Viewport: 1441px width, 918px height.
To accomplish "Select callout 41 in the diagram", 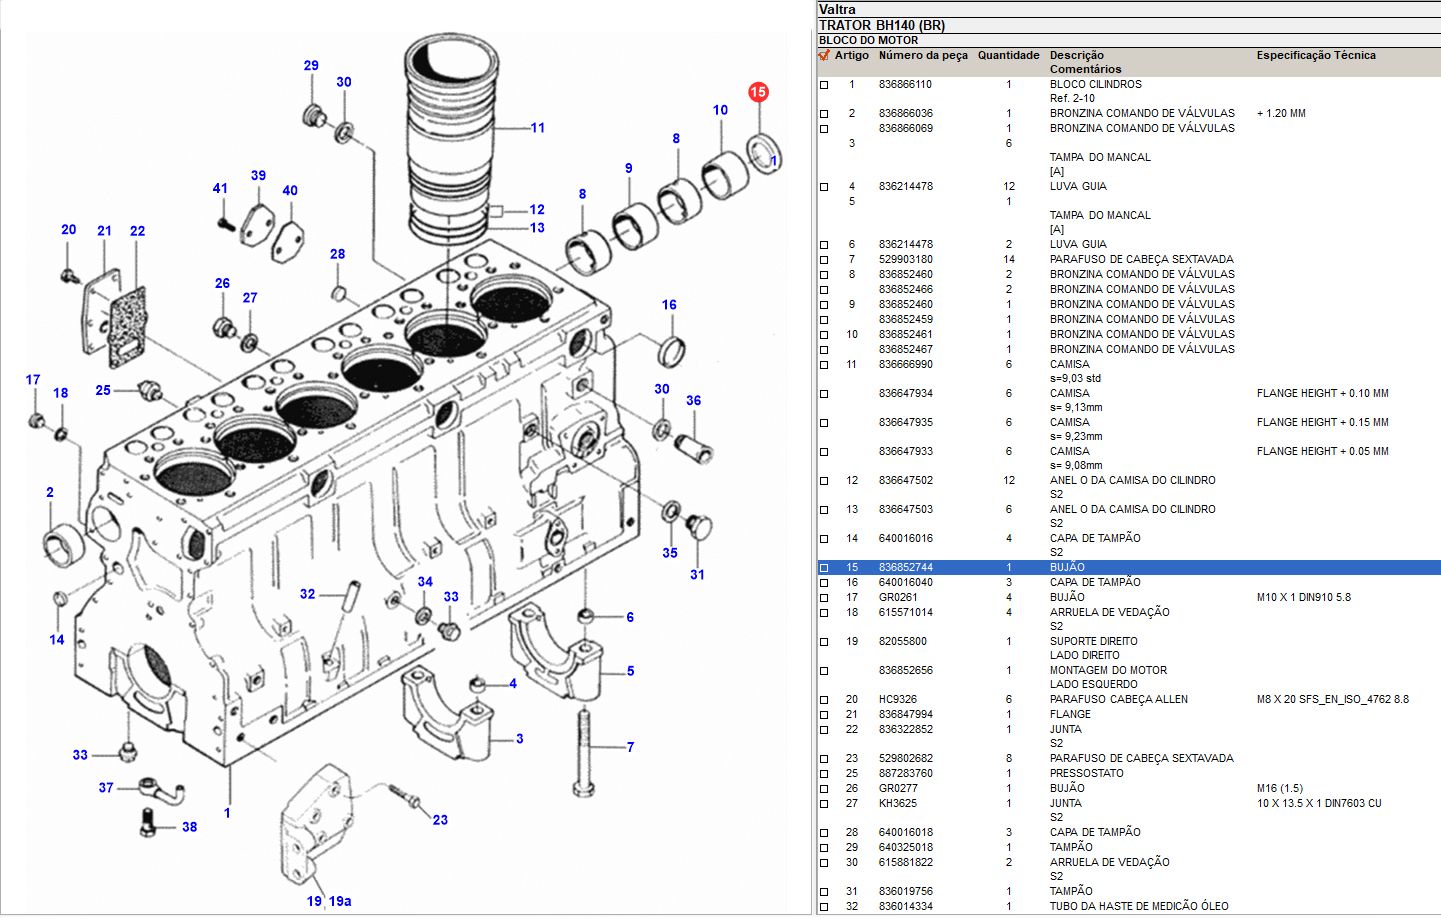I will point(220,188).
